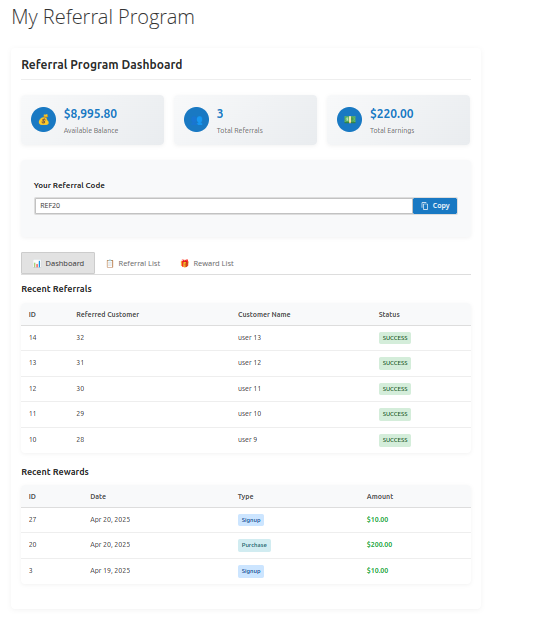The image size is (548, 628).
Task: Click the Total Referrals count of 3
Action: pyautogui.click(x=220, y=114)
